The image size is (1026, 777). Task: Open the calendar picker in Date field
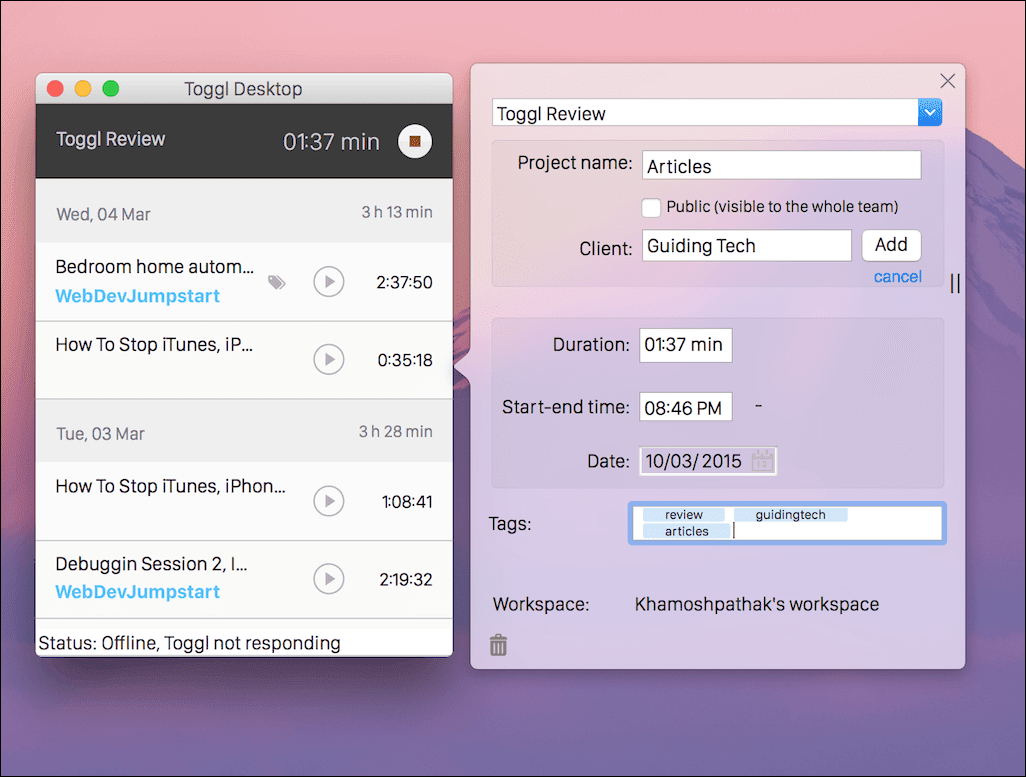coord(762,461)
